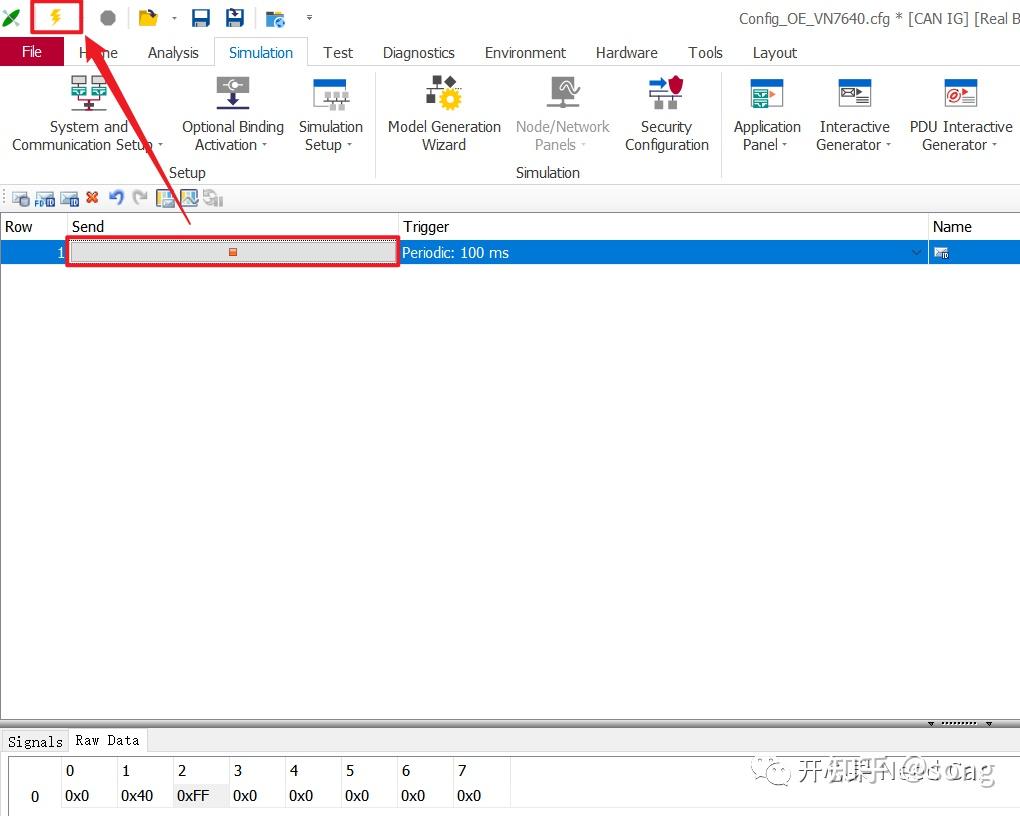Switch to the Raw Data tab
This screenshot has width=1020, height=816.
click(x=107, y=740)
